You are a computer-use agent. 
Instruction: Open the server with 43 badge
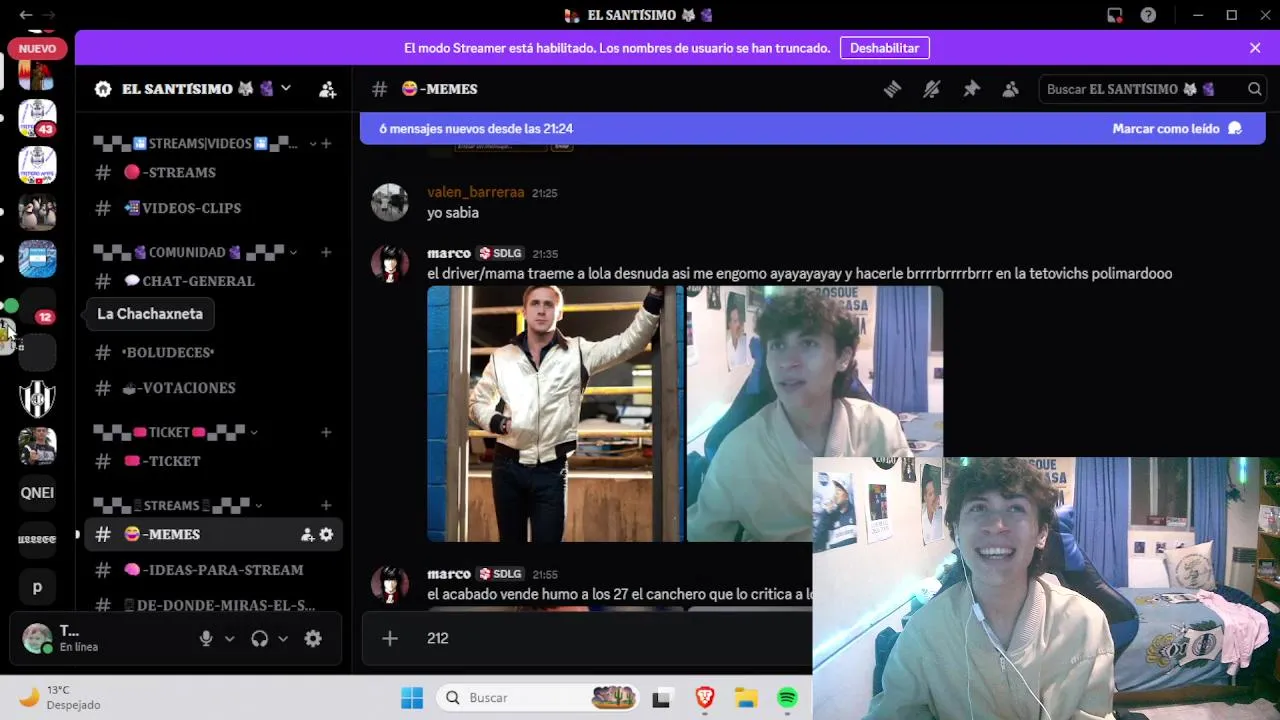(37, 118)
